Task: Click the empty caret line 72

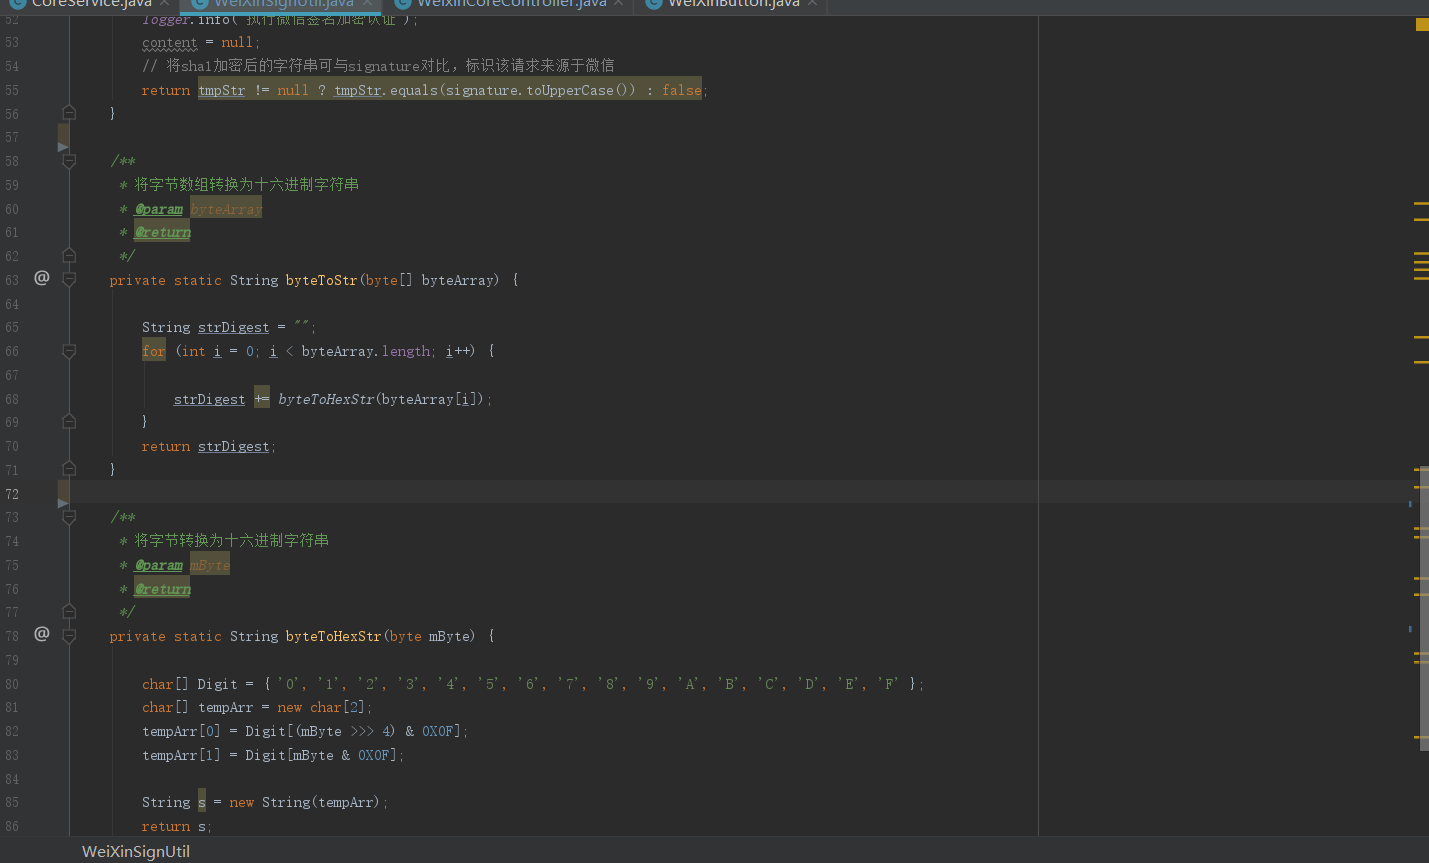Action: click(x=738, y=492)
